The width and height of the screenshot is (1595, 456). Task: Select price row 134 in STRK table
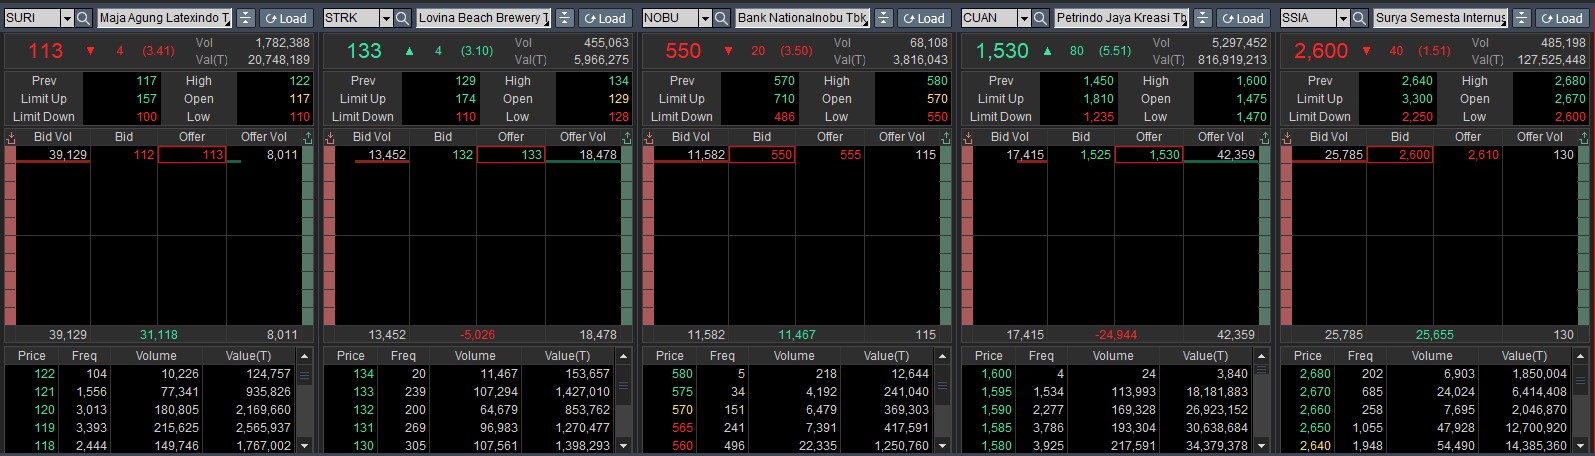[471, 374]
